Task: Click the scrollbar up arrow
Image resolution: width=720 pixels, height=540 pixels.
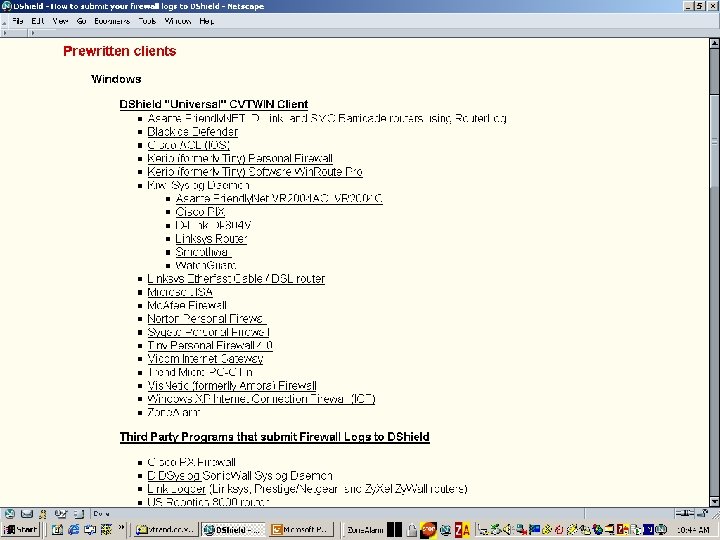Action: (x=714, y=43)
